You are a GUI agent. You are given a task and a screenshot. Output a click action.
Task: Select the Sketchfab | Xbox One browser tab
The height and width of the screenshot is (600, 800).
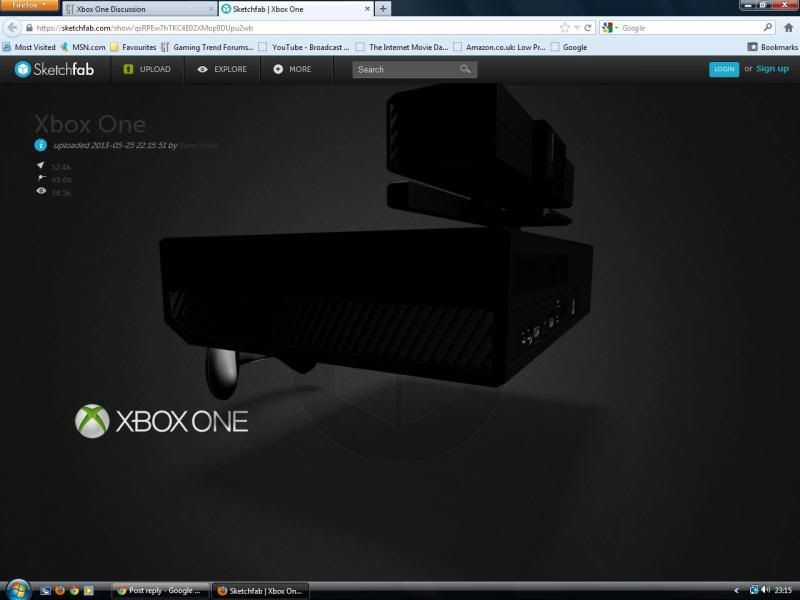tap(295, 9)
